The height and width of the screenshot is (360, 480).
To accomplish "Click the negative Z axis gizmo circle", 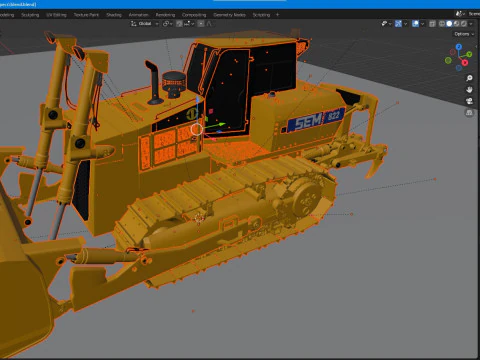I will click(459, 68).
